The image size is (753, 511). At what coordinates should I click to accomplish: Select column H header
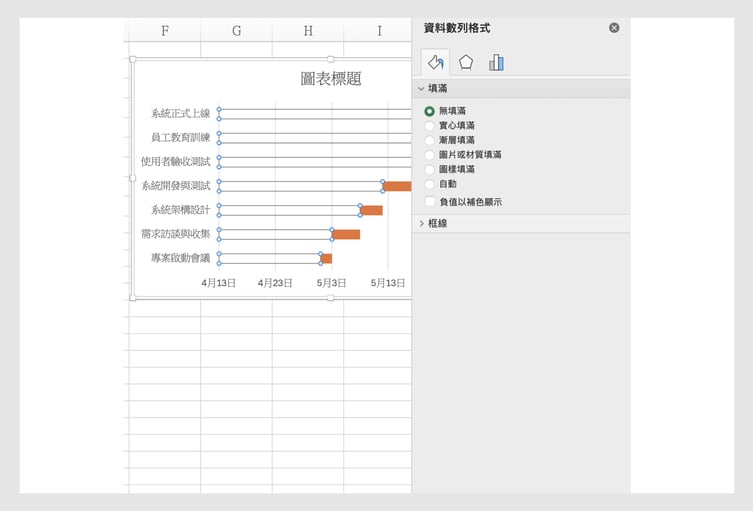[308, 31]
